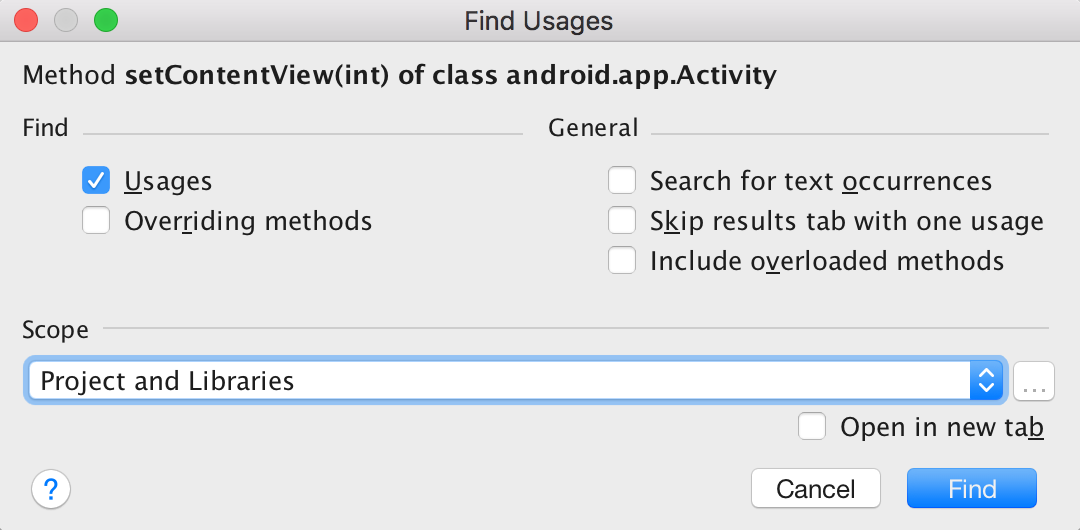
Task: Click the Scope section label
Action: coord(55,330)
